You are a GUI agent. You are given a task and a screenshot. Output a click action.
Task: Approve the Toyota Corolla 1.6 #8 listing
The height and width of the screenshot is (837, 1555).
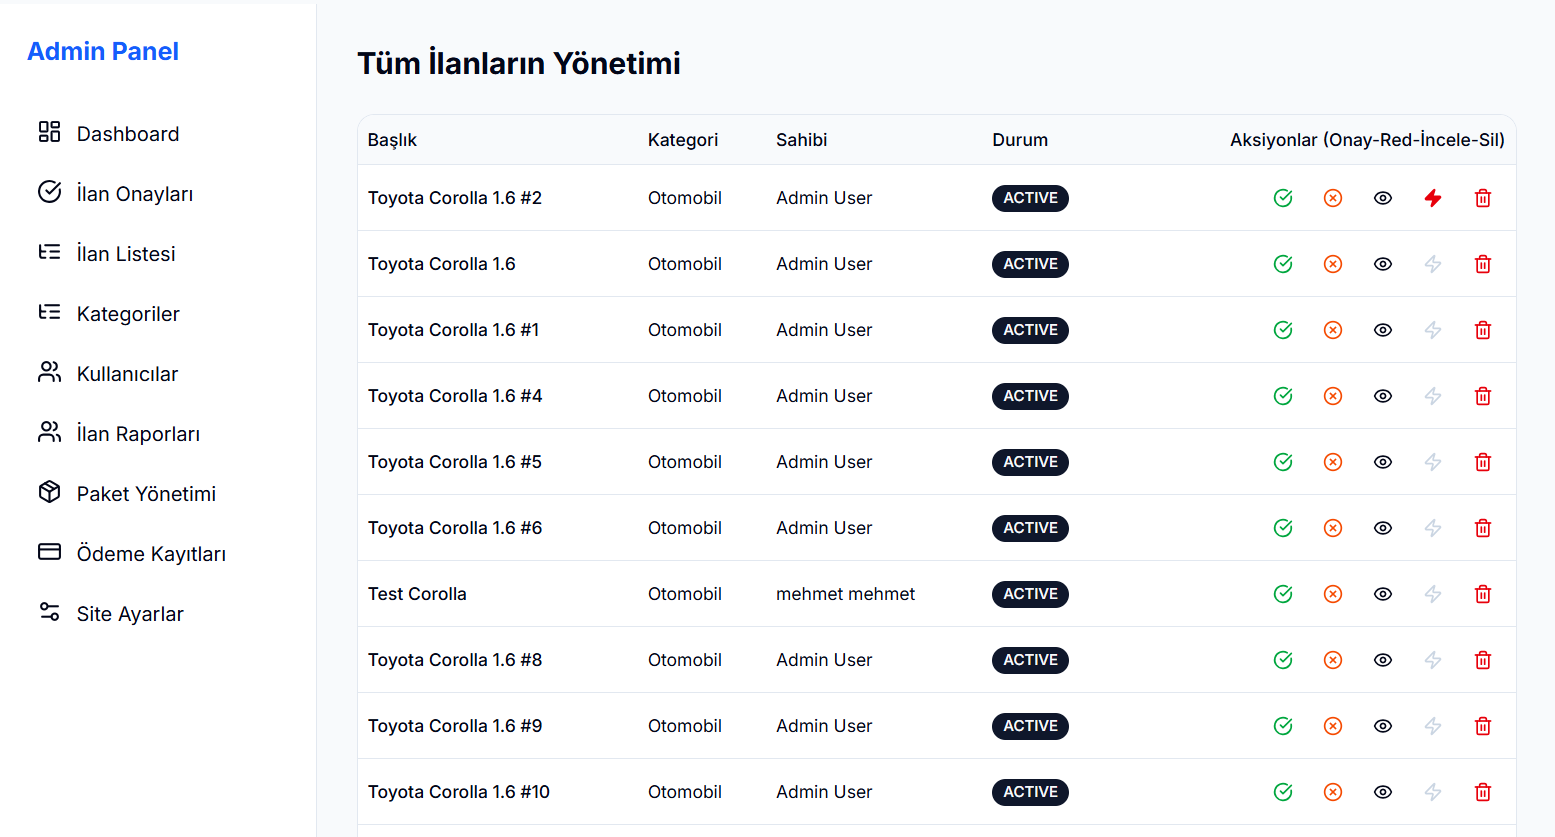click(1283, 660)
